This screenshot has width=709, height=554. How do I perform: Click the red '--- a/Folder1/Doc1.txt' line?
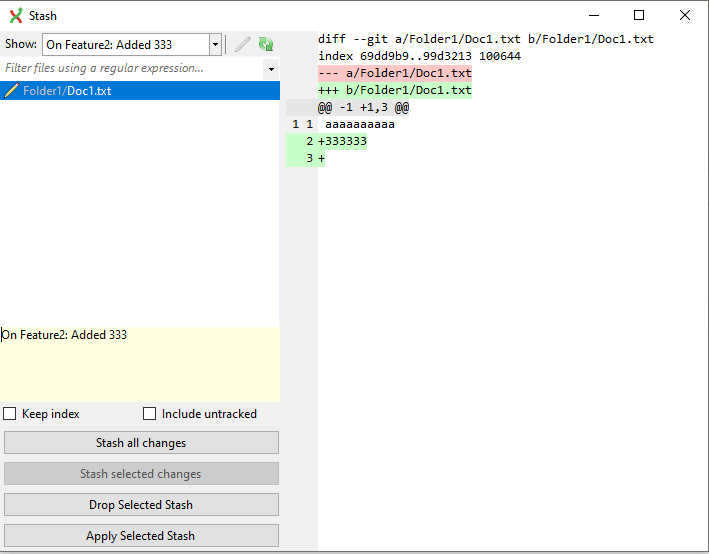pyautogui.click(x=395, y=73)
